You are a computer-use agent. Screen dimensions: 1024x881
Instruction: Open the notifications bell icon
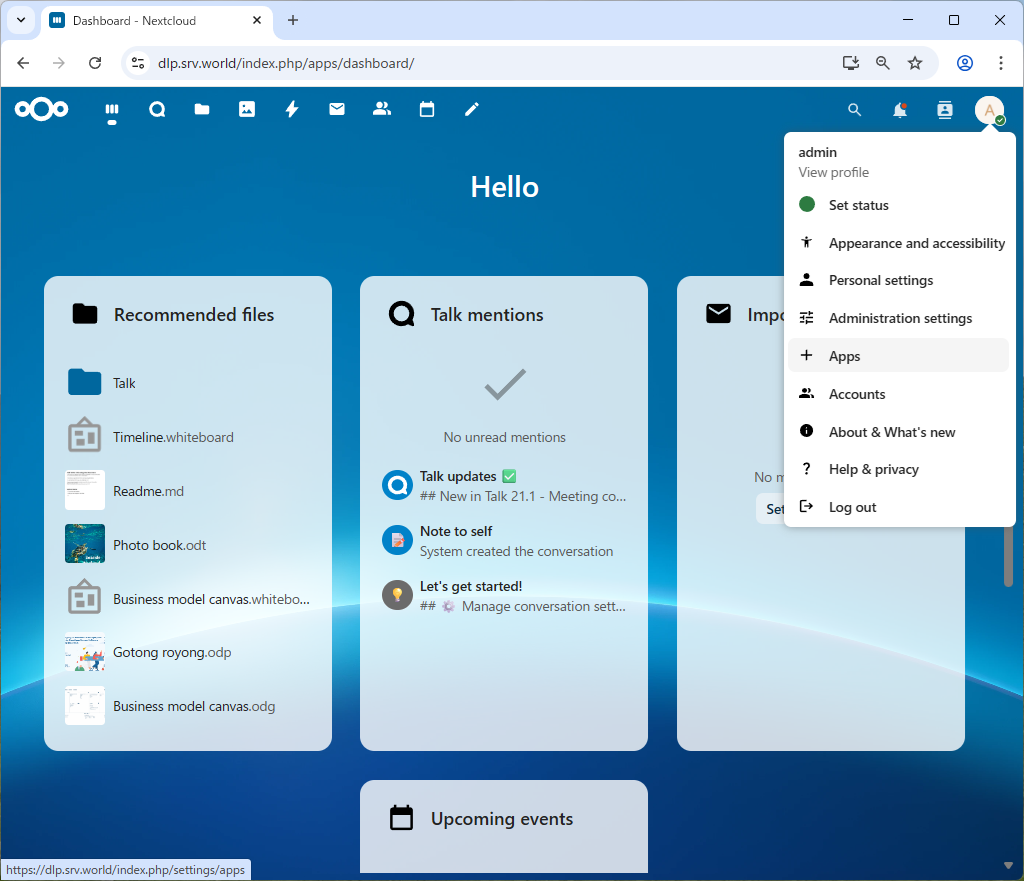[x=900, y=110]
